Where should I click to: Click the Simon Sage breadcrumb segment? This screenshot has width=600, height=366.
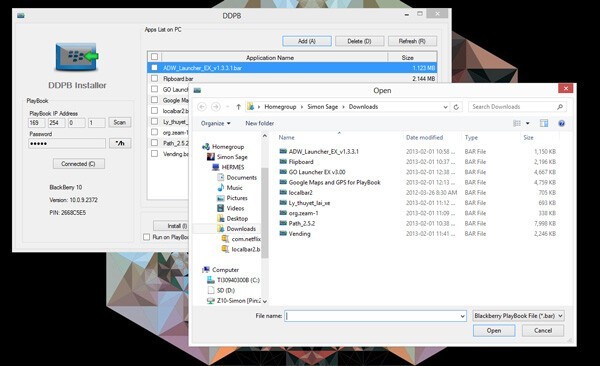pos(323,107)
